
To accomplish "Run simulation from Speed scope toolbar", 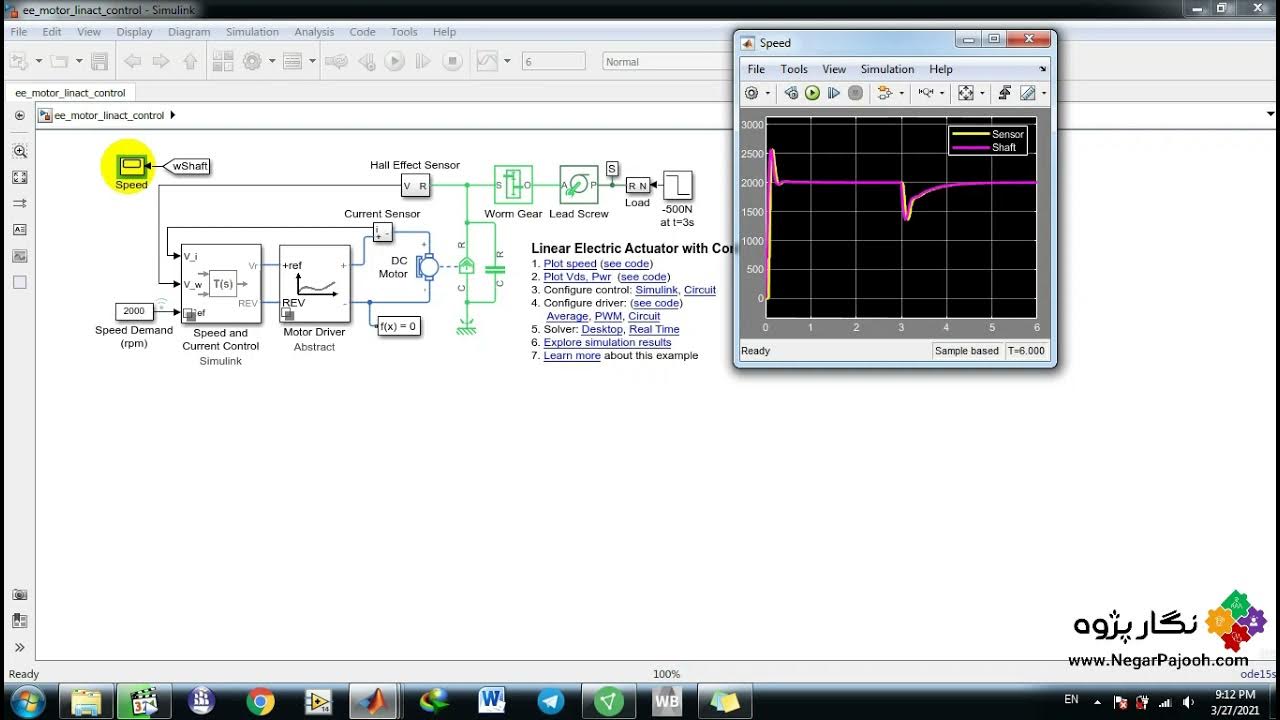I will [812, 93].
